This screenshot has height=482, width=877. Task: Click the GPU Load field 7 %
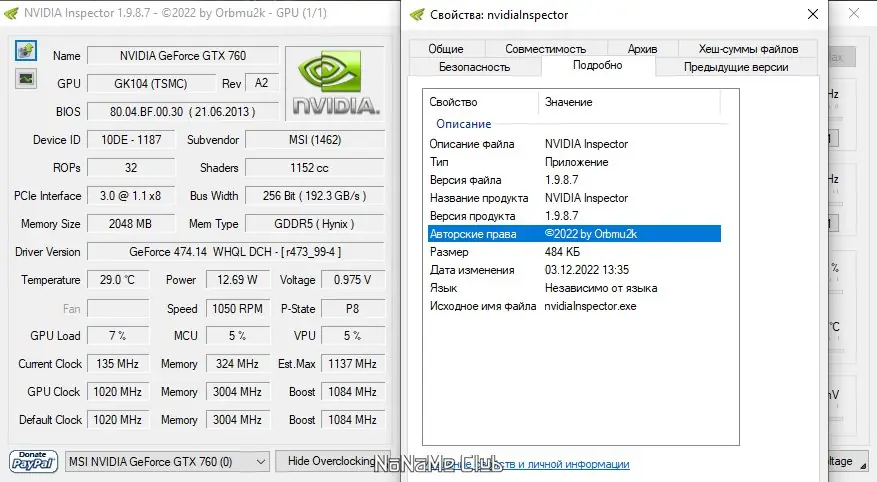(118, 335)
